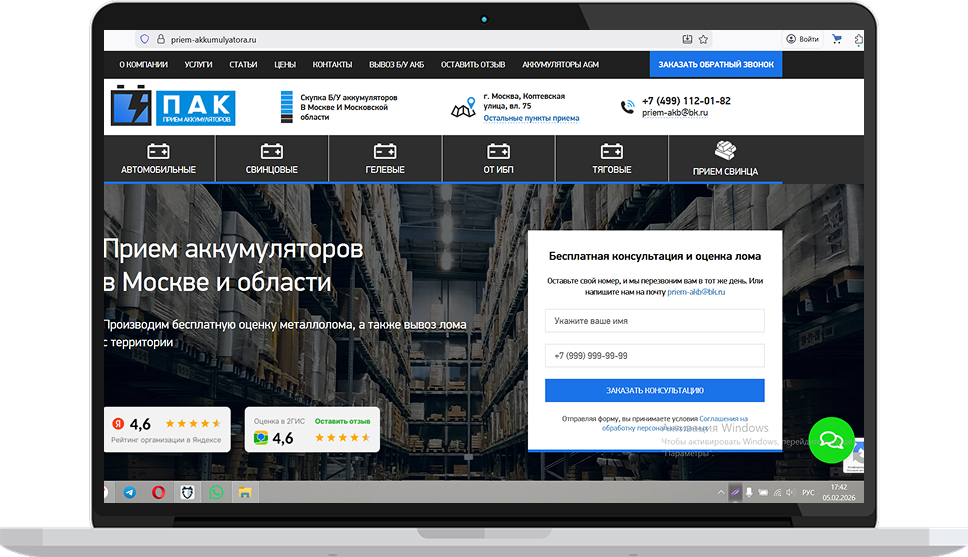
Task: Open Telegram from the taskbar
Action: (130, 492)
